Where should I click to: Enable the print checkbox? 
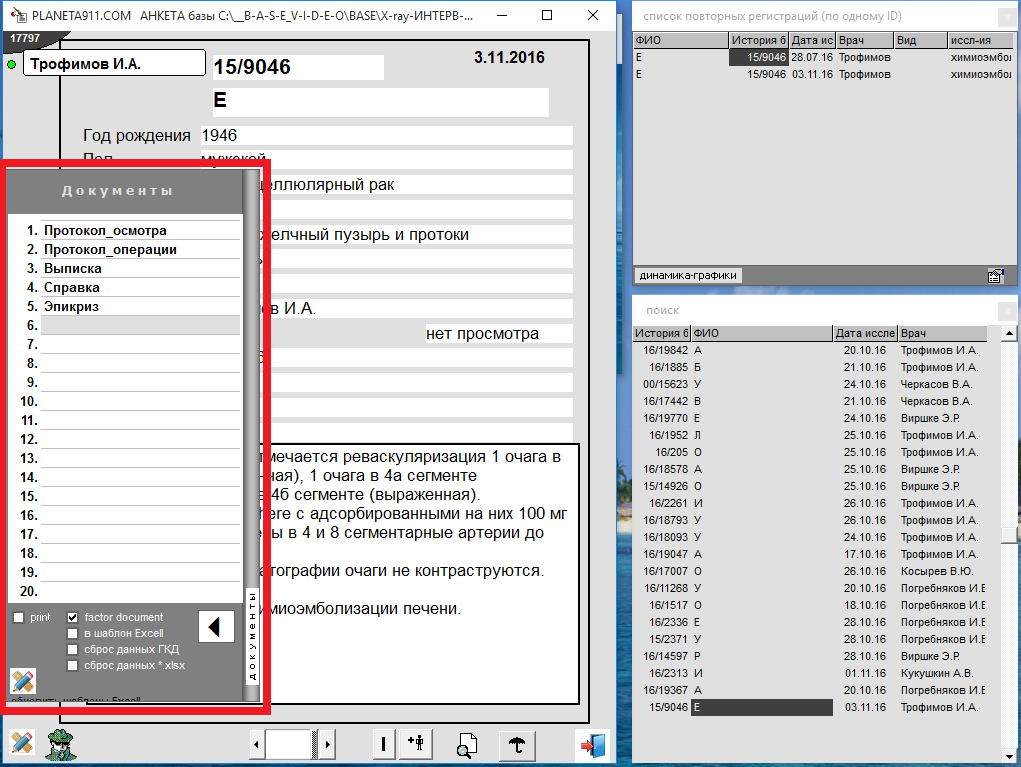tap(19, 618)
